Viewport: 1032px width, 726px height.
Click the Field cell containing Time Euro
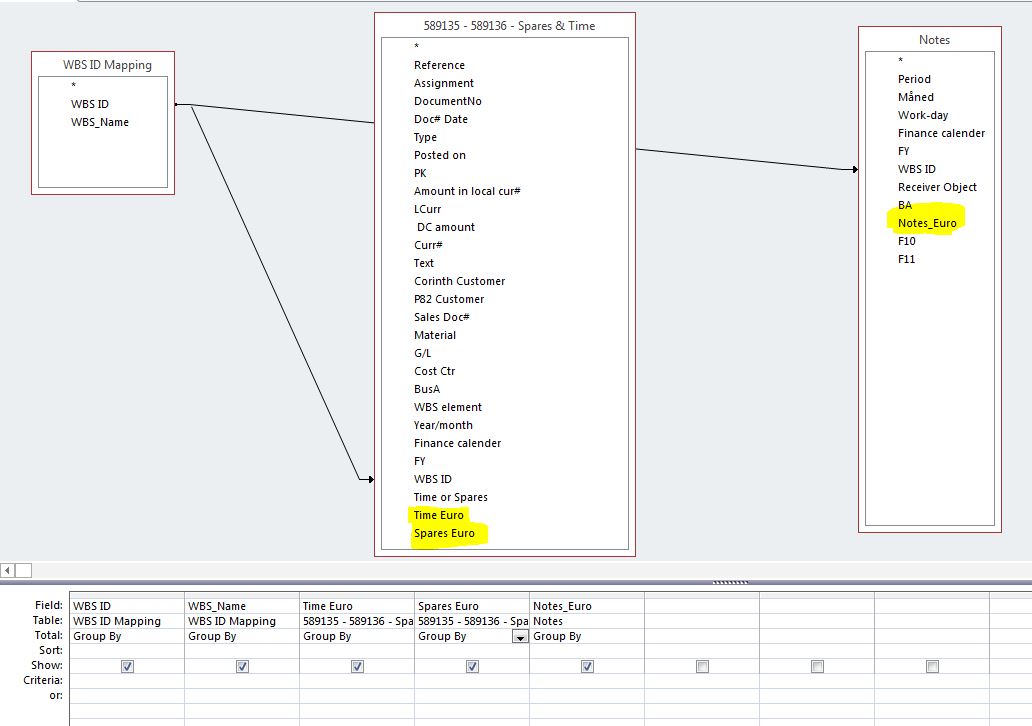click(x=357, y=606)
